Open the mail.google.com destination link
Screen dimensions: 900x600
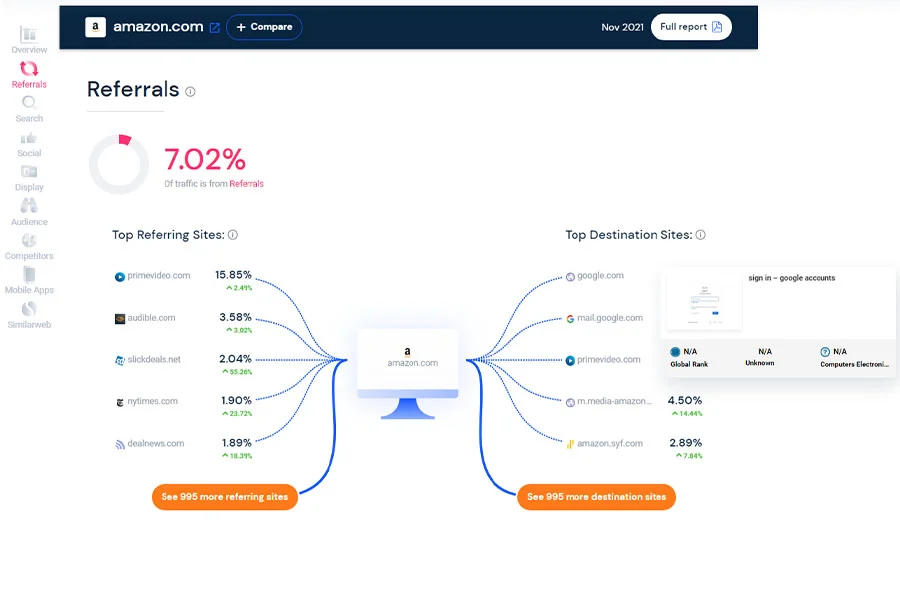click(x=610, y=318)
